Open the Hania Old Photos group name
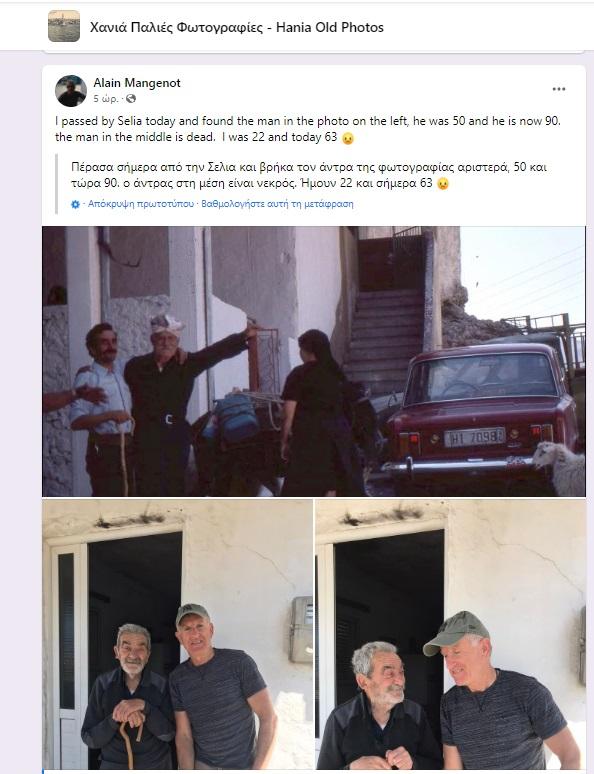Viewport: 594px width, 774px height. coord(237,27)
